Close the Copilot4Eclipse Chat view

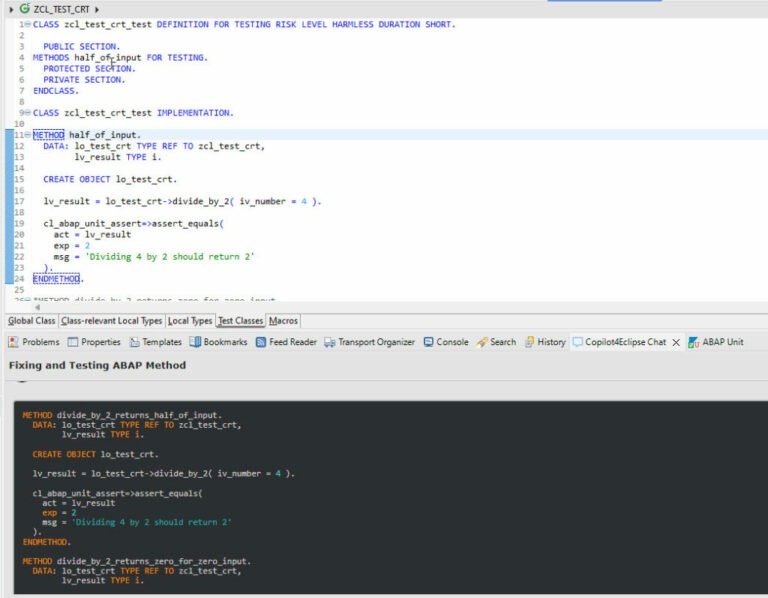[676, 342]
